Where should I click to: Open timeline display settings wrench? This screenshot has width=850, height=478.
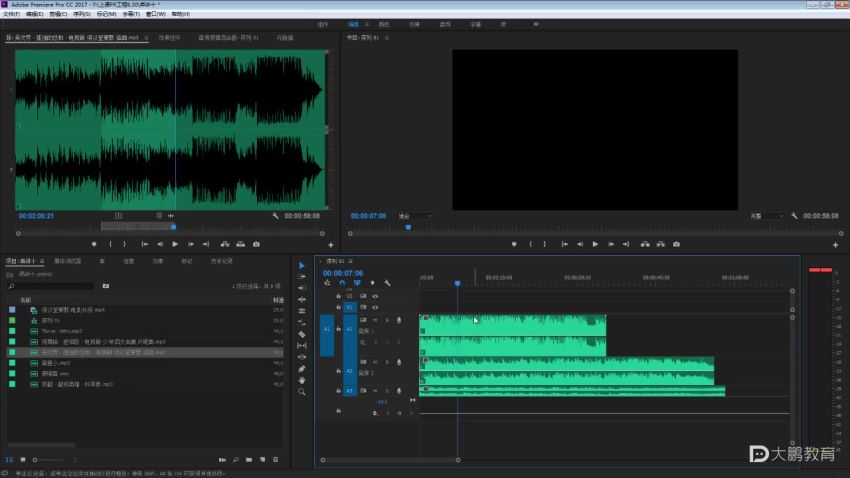pos(388,283)
